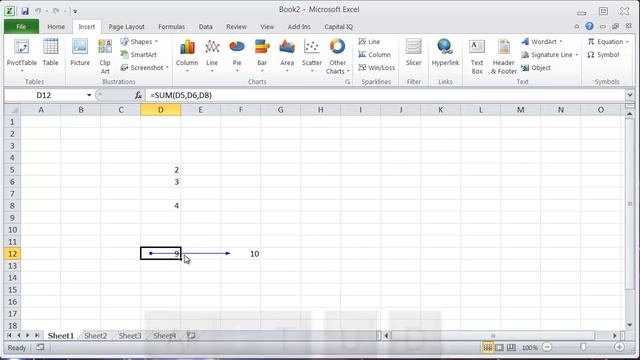The image size is (640, 360).
Task: Open the Add-Ins tab
Action: coord(299,27)
